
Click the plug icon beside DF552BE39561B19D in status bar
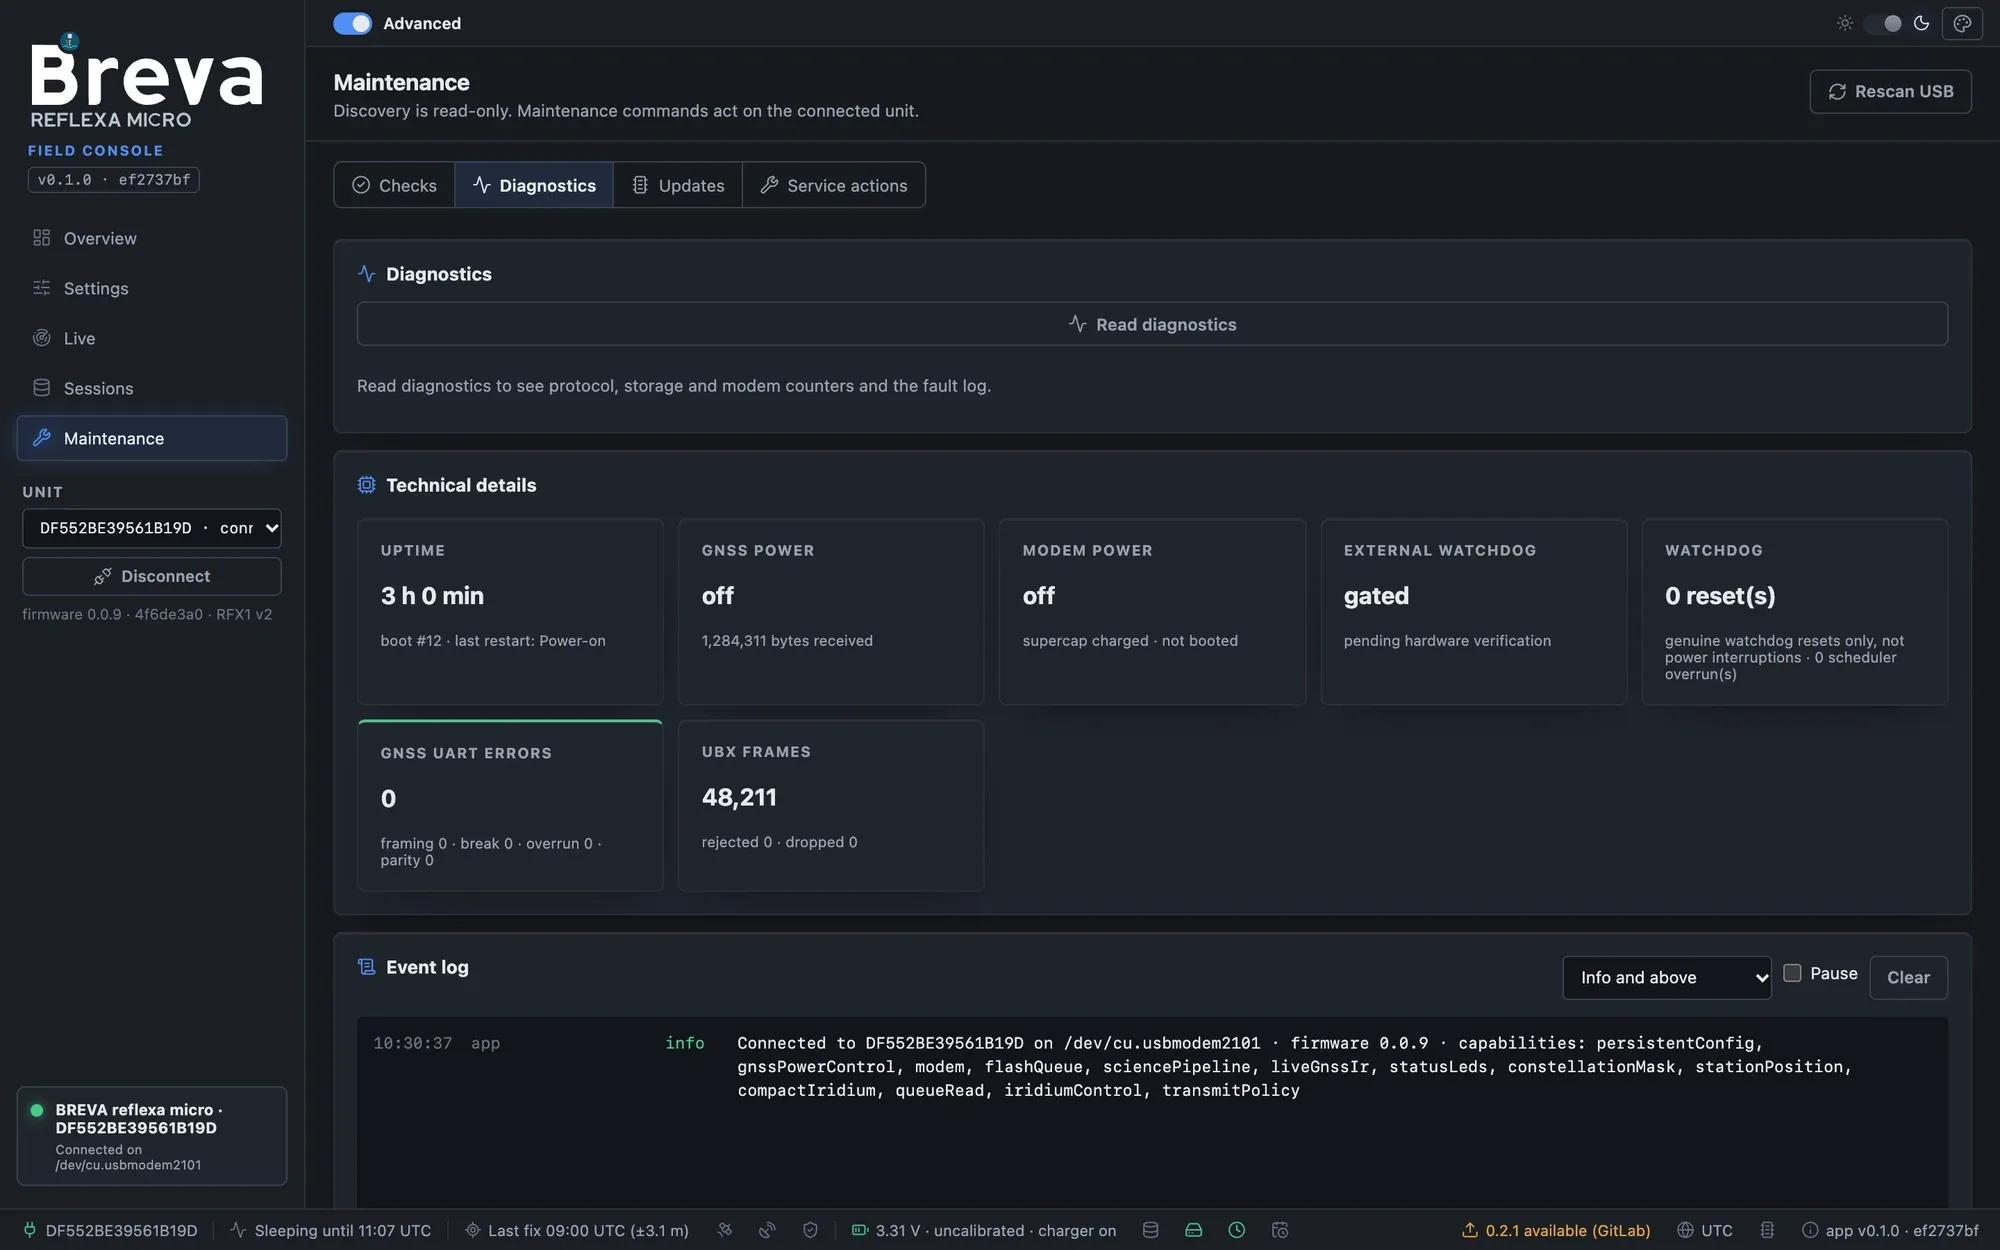30,1230
